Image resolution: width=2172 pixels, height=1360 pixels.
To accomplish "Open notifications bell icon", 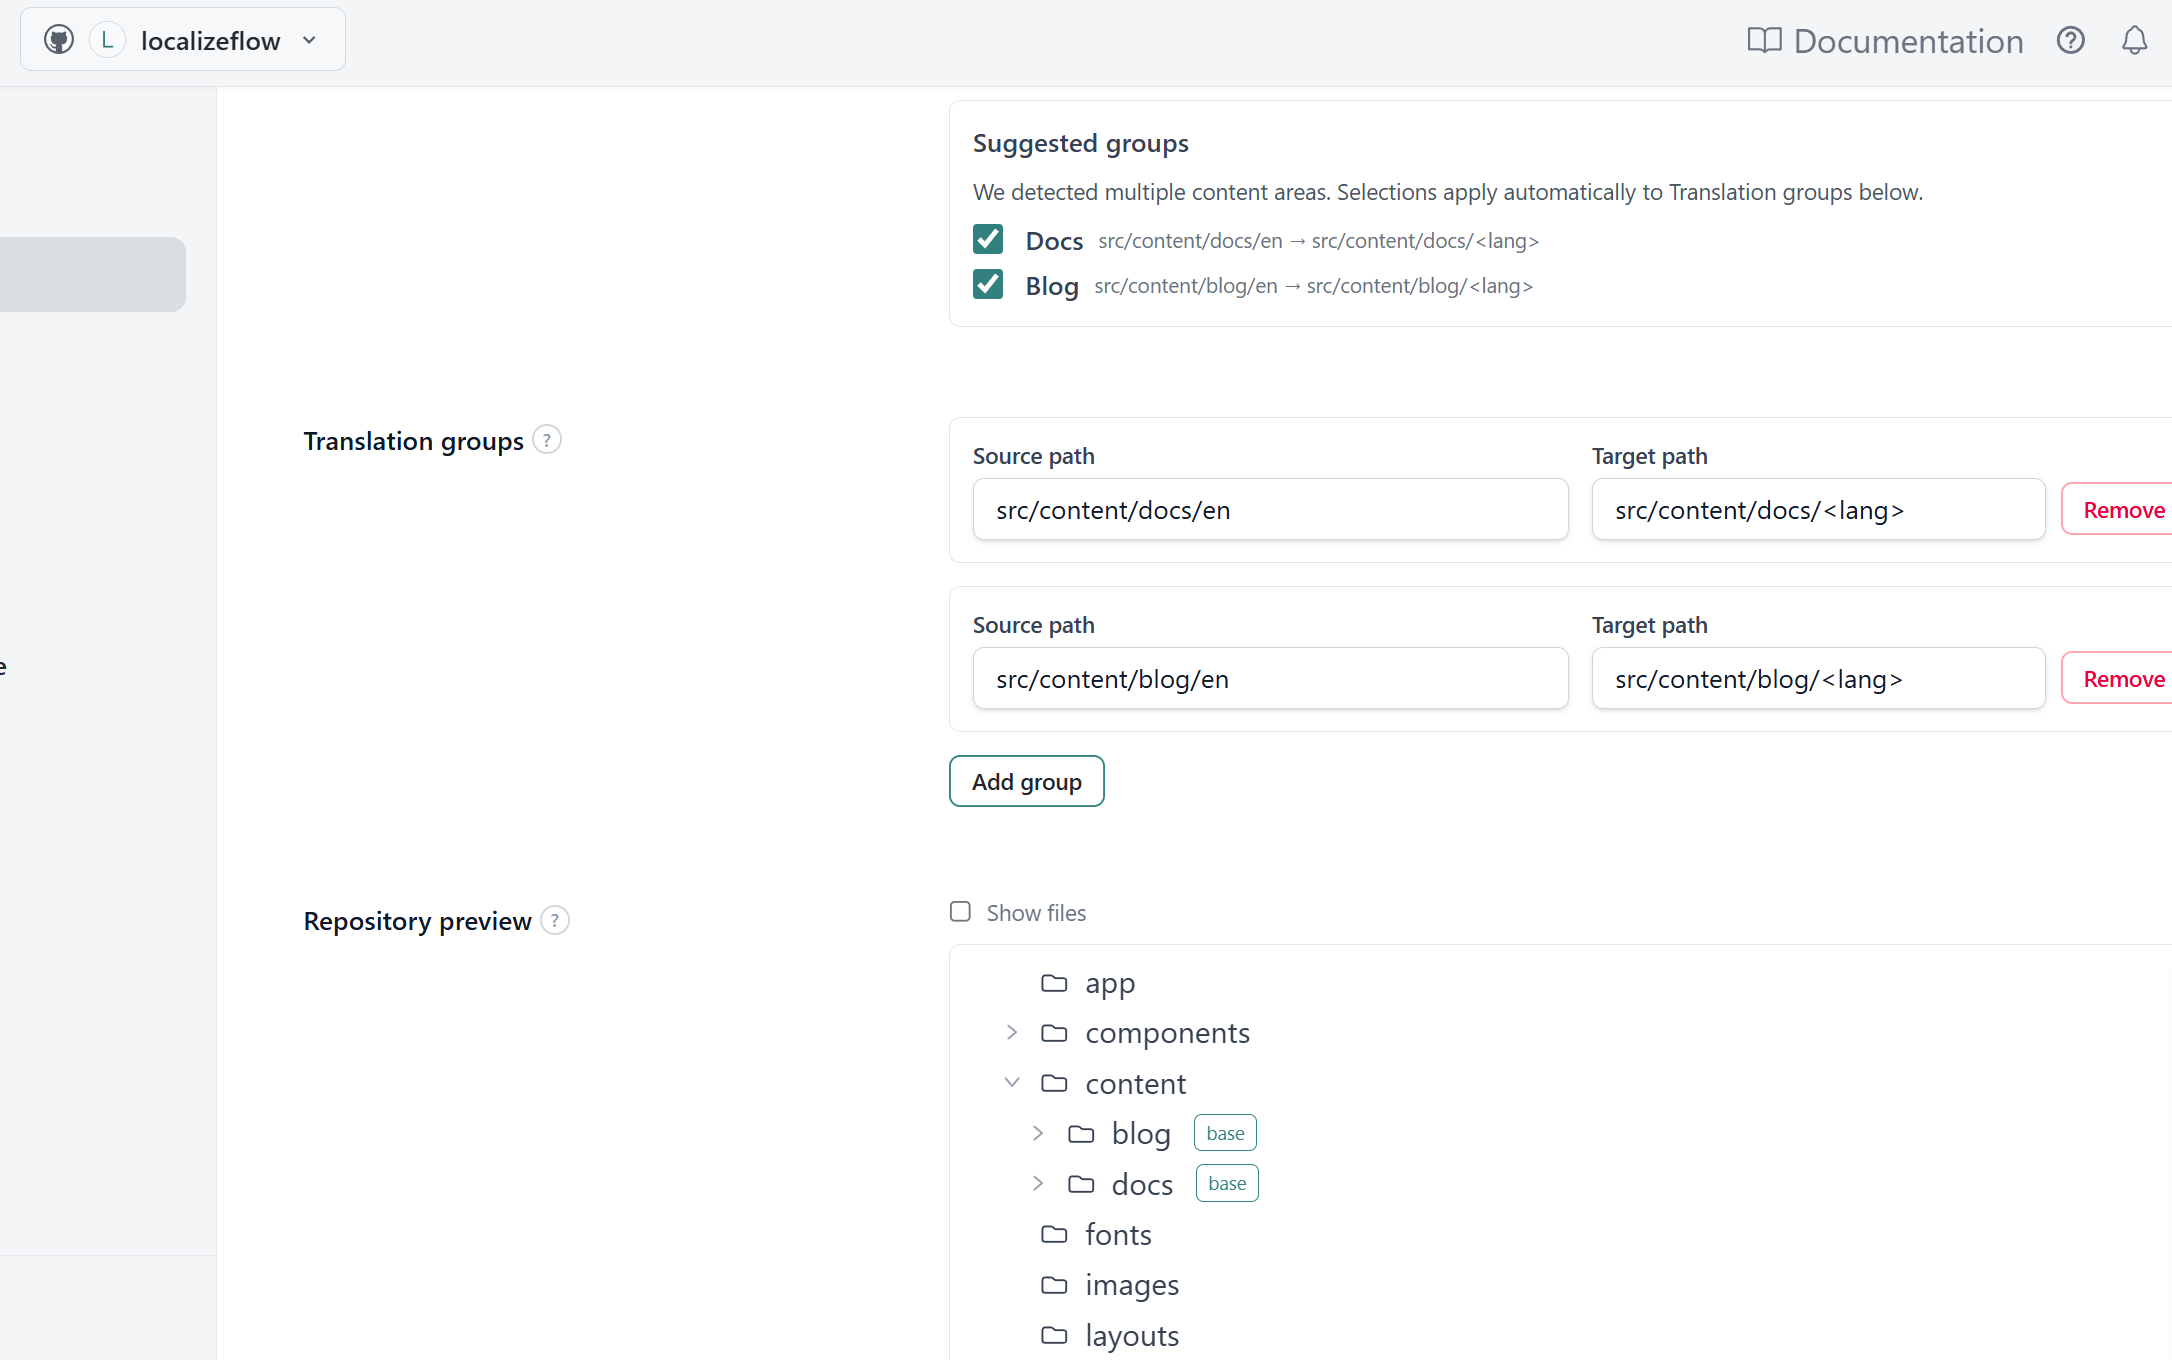I will pyautogui.click(x=2134, y=40).
